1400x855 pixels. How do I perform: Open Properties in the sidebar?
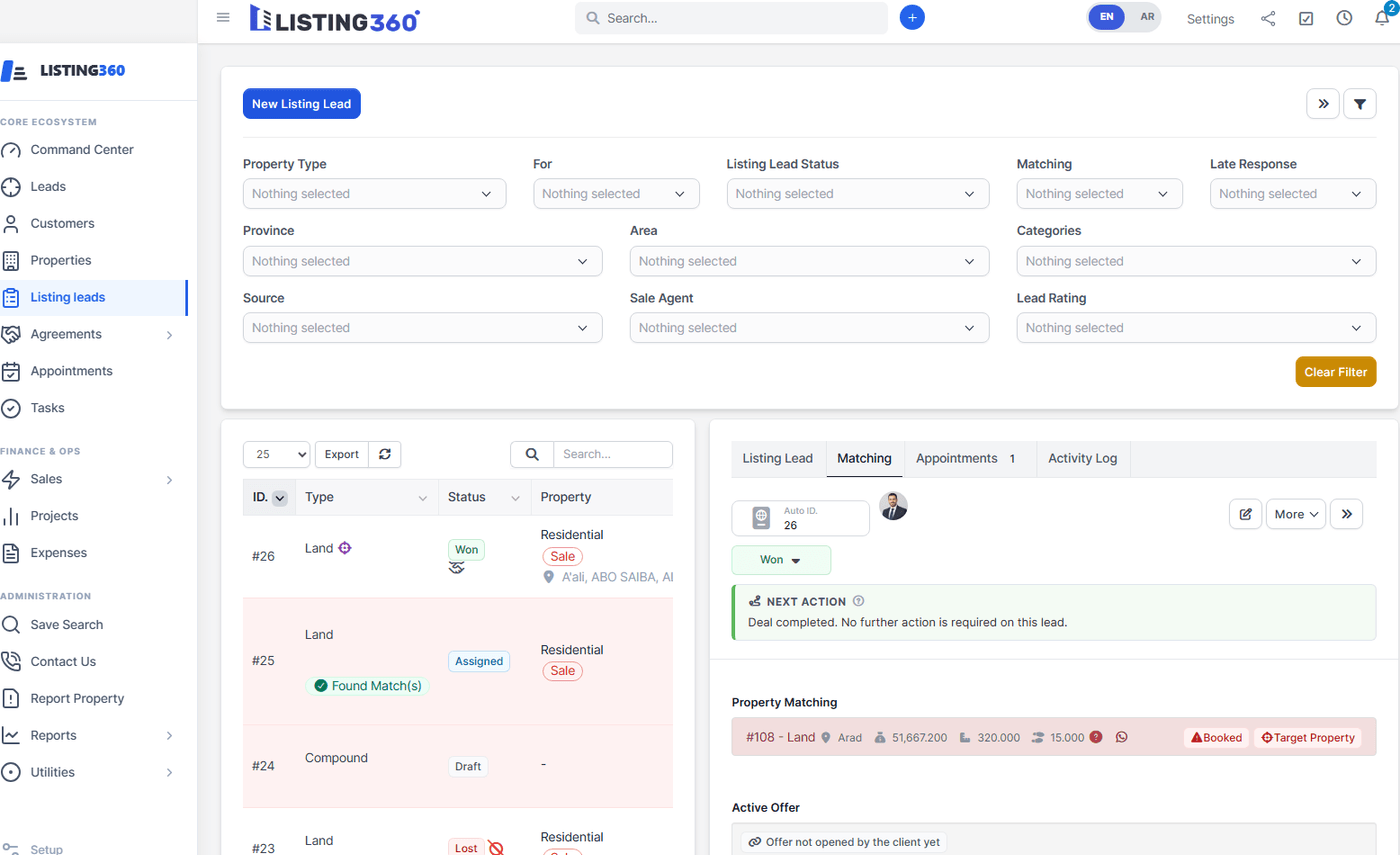click(x=61, y=260)
